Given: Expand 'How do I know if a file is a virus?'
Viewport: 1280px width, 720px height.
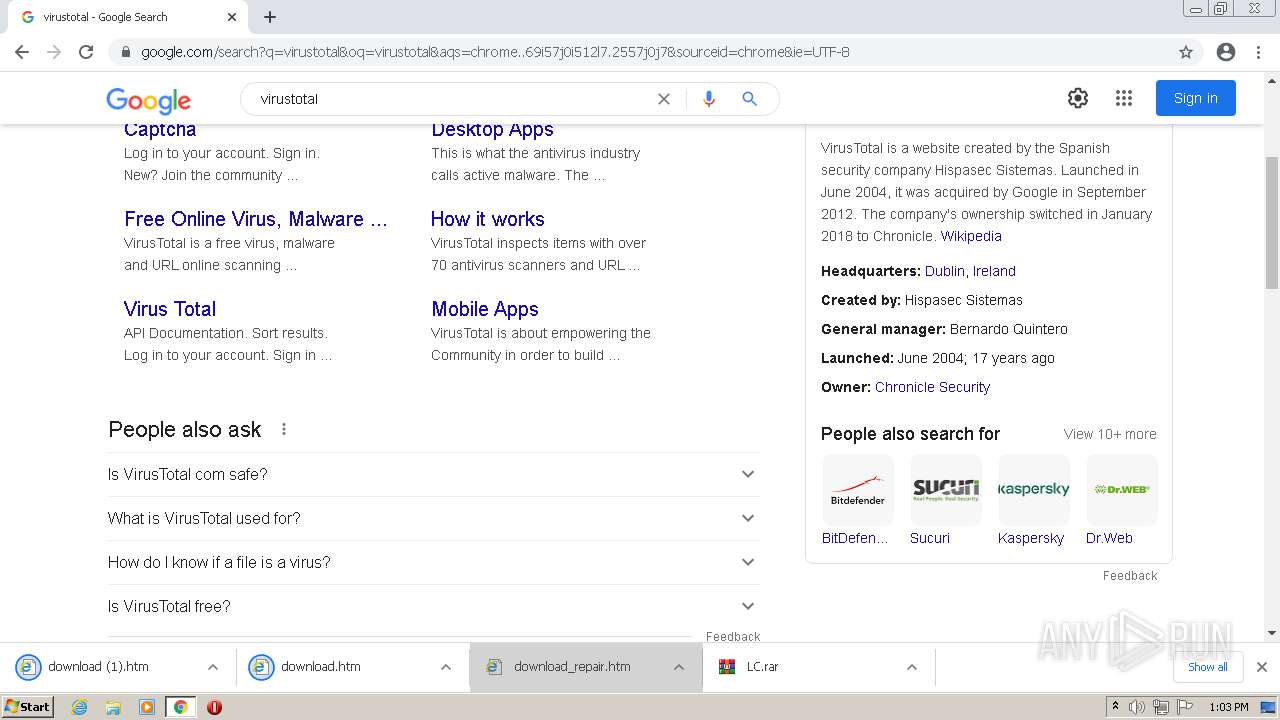Looking at the screenshot, I should 433,562.
